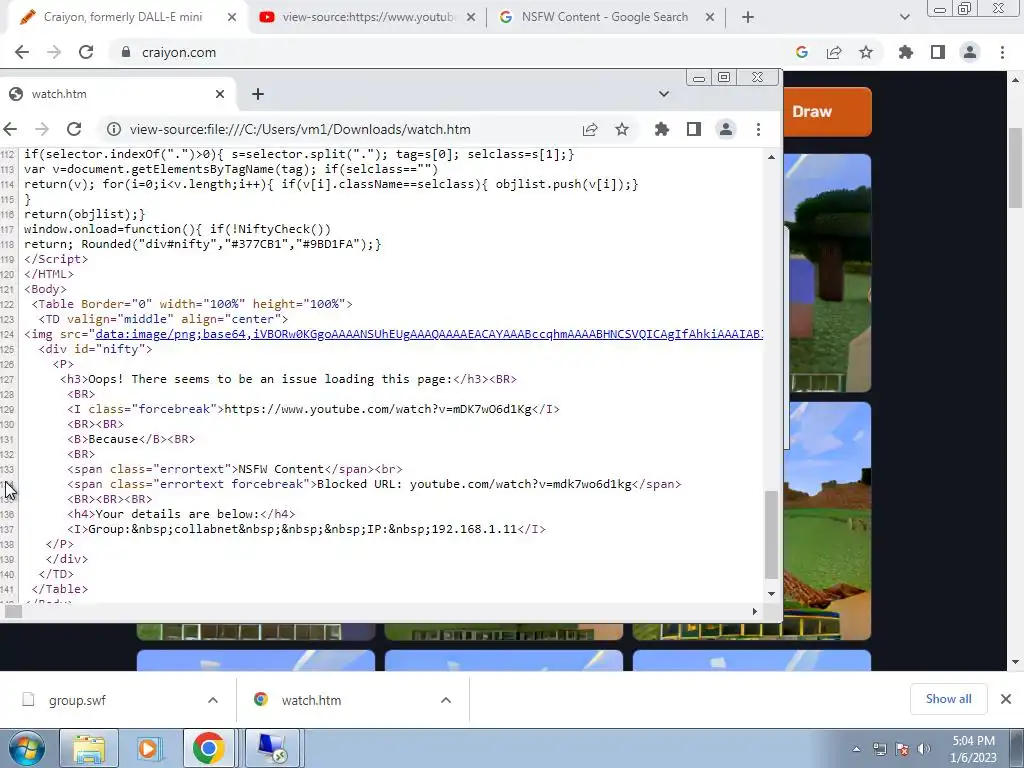Viewport: 1024px width, 768px height.
Task: Open profile icon in the watch.htm window
Action: click(x=726, y=129)
